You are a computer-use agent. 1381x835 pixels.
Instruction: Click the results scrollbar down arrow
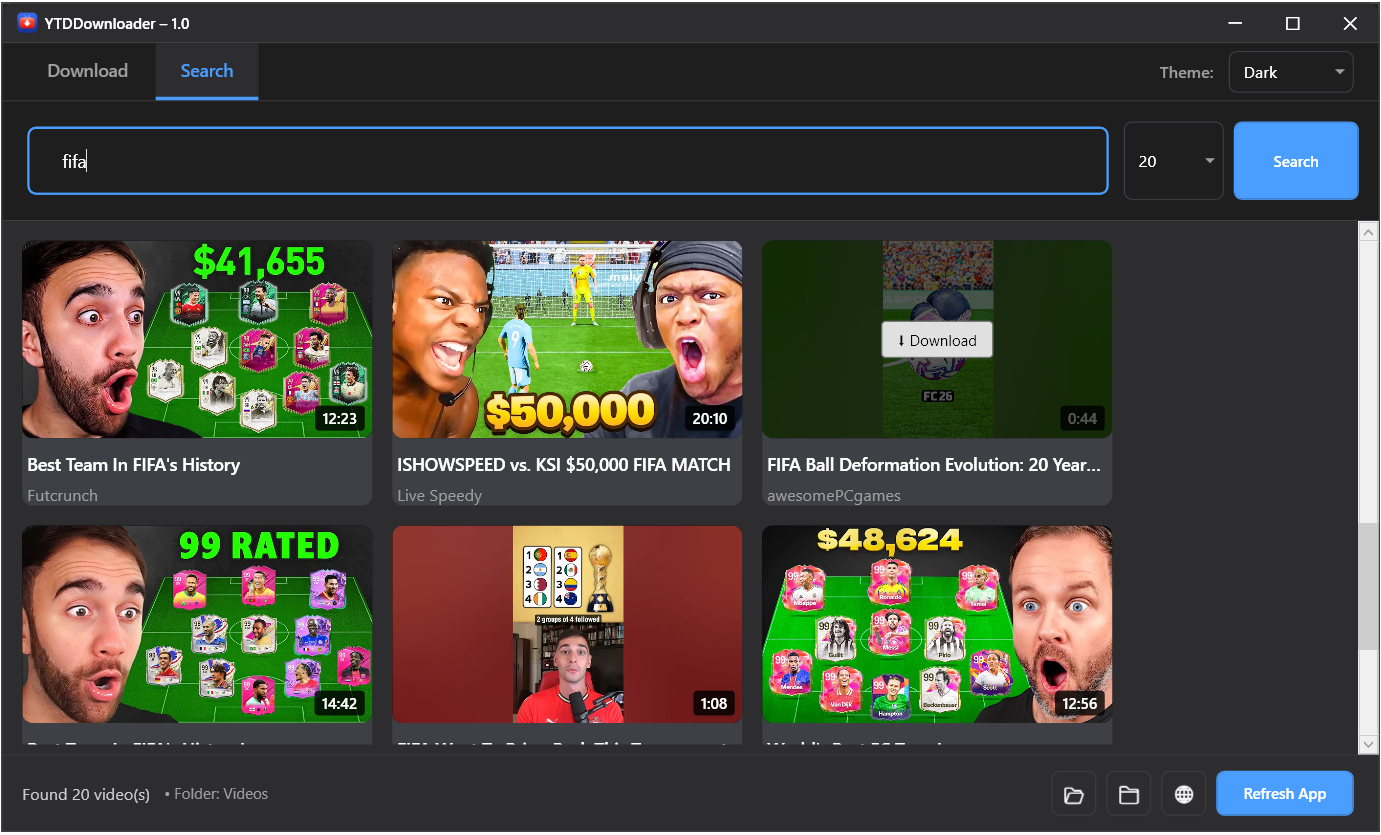(x=1368, y=743)
